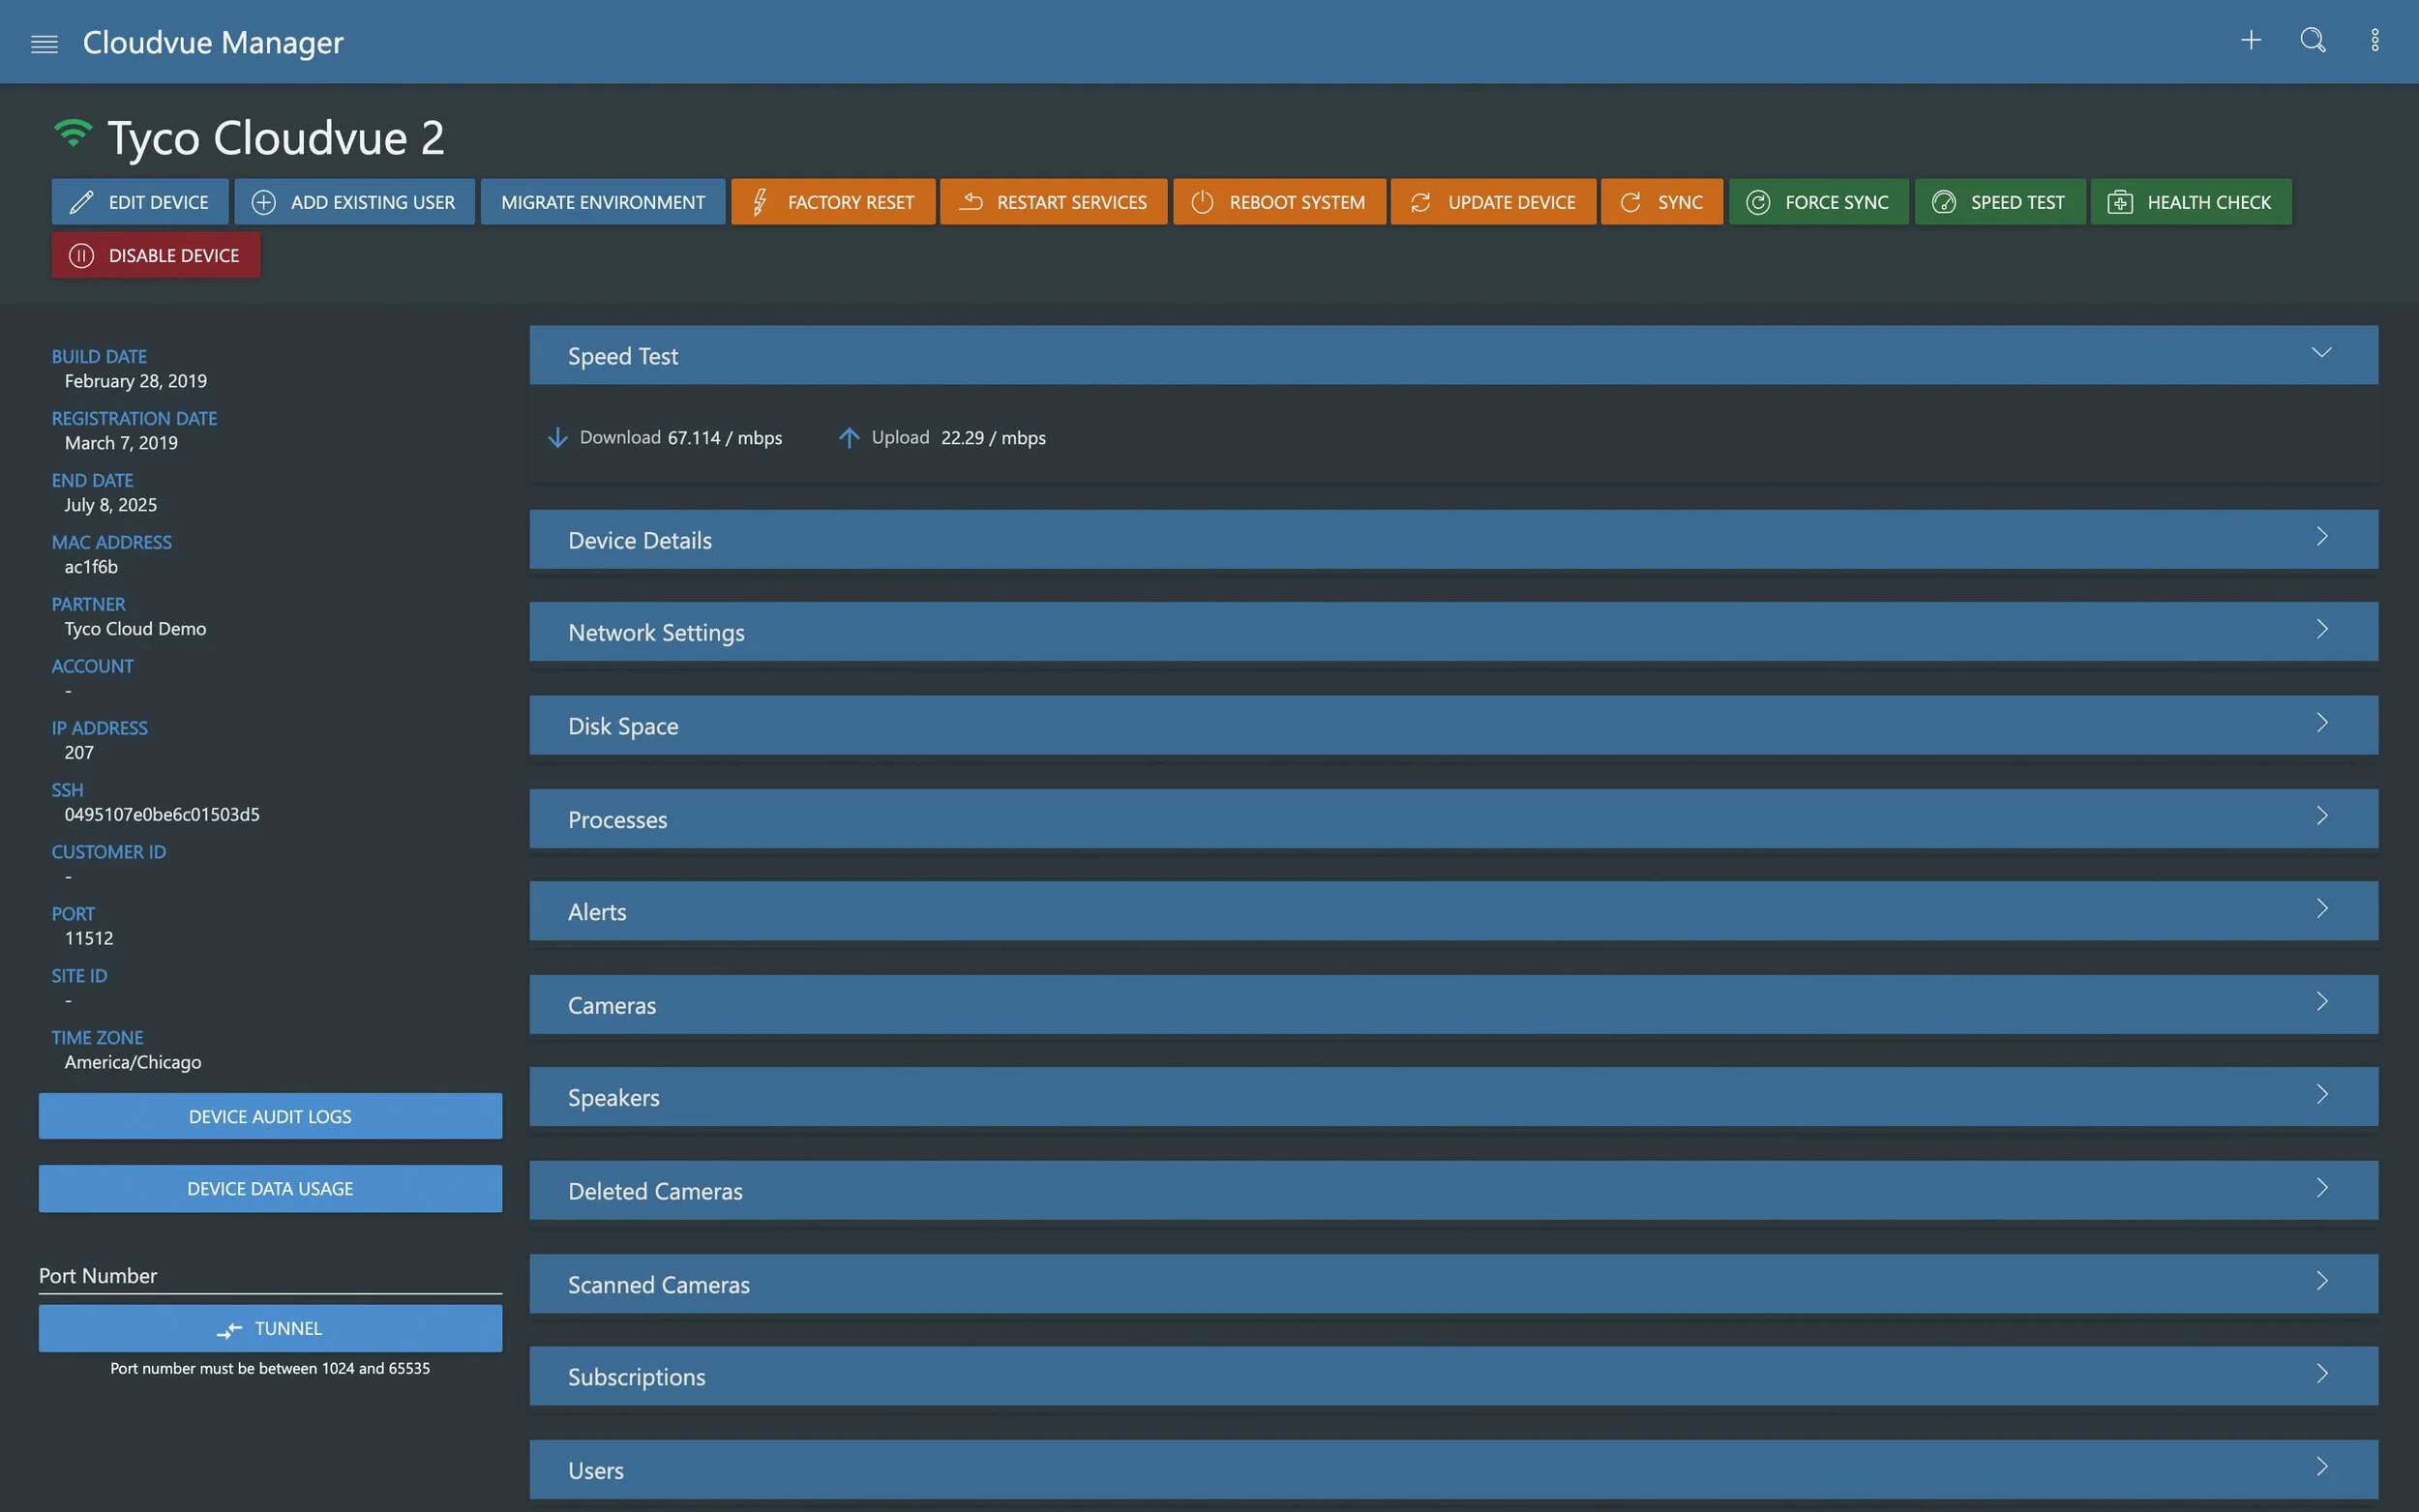Collapse the Speed Test panel

2321,353
